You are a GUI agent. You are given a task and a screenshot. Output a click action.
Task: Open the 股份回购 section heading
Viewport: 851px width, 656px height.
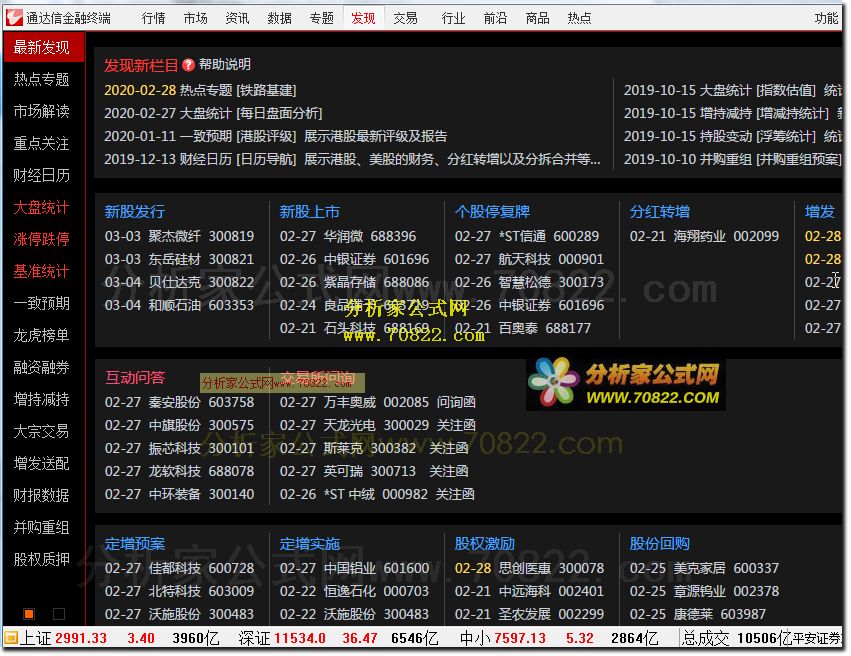[659, 544]
